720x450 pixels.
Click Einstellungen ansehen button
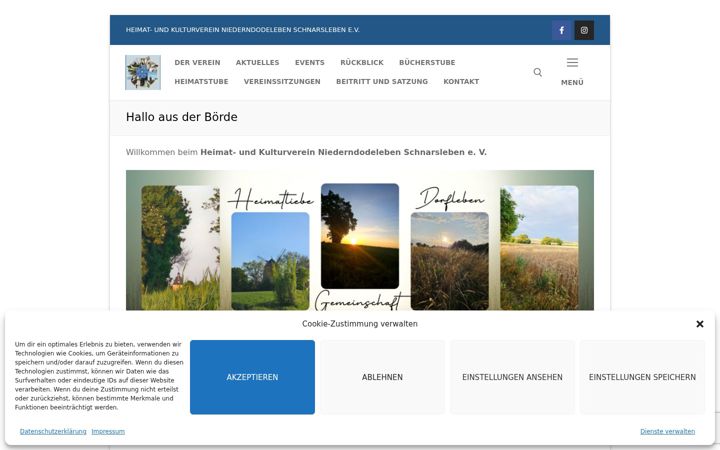pyautogui.click(x=512, y=377)
